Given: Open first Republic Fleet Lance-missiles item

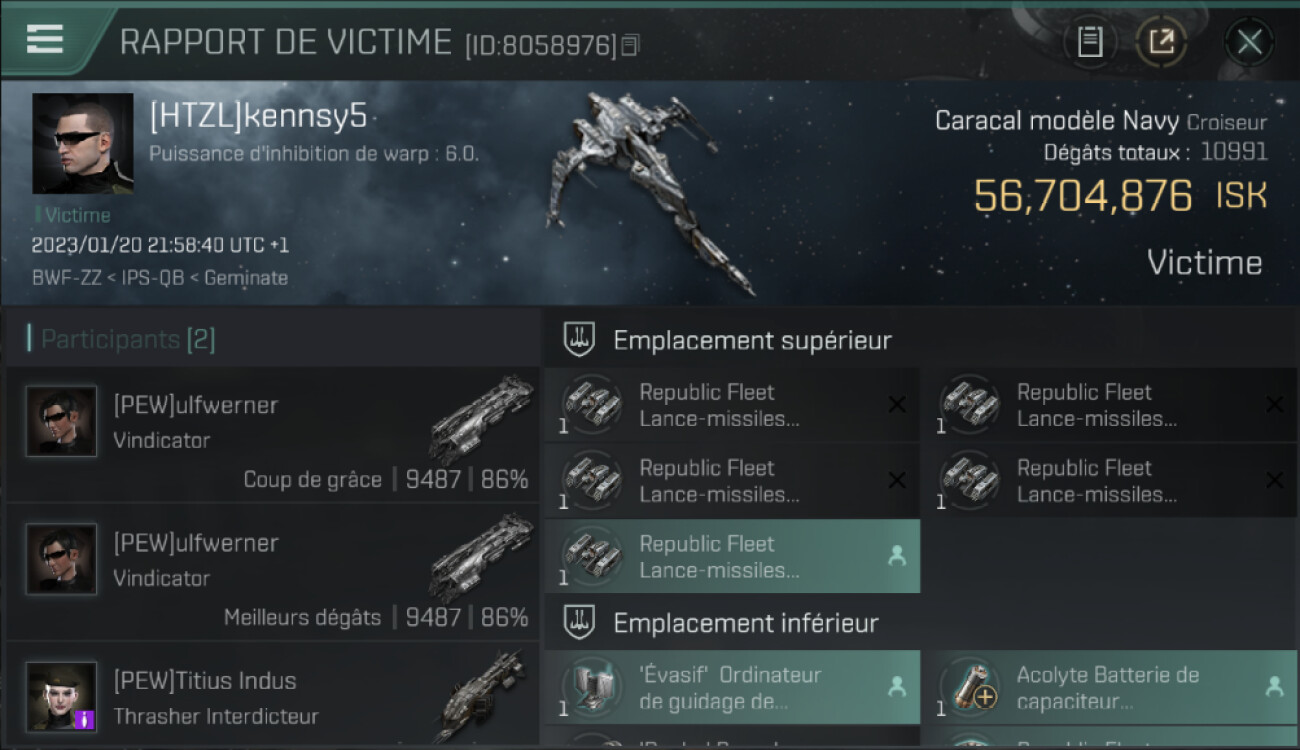Looking at the screenshot, I should point(732,405).
